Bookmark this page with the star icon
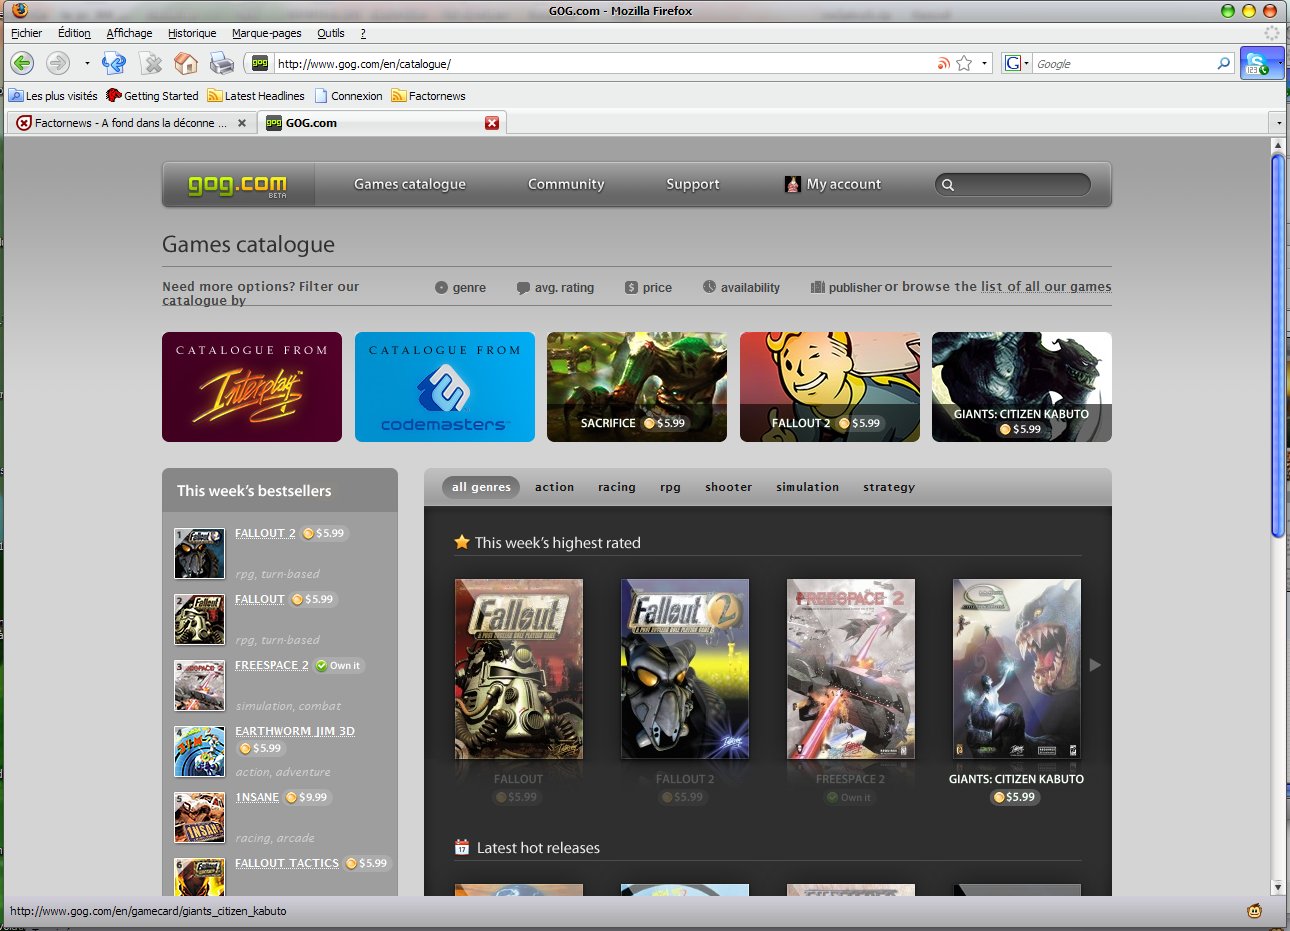The width and height of the screenshot is (1290, 931). (964, 63)
